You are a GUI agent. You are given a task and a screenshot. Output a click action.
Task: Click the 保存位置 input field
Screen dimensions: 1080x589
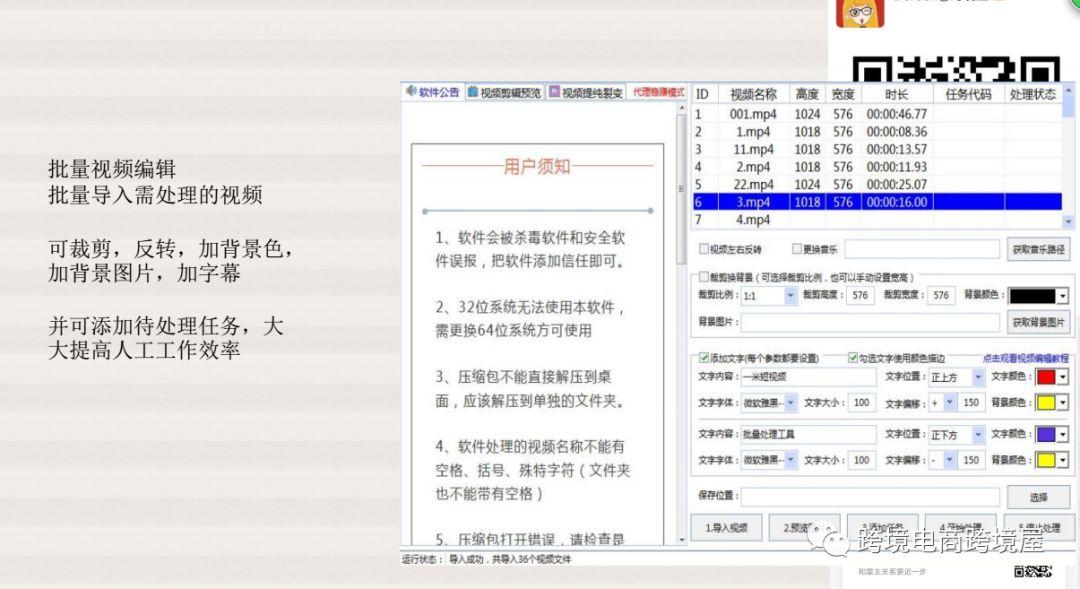[x=870, y=496]
